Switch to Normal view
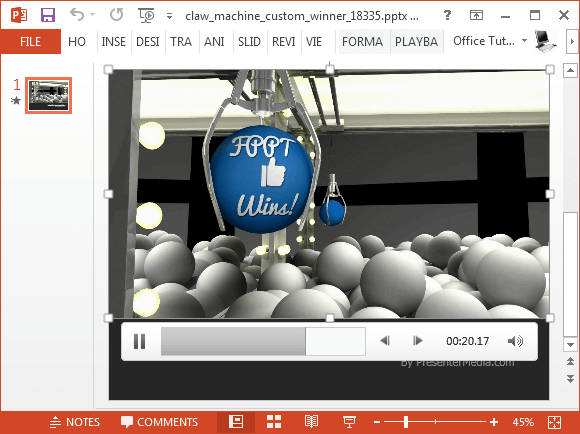This screenshot has width=580, height=434. [236, 422]
